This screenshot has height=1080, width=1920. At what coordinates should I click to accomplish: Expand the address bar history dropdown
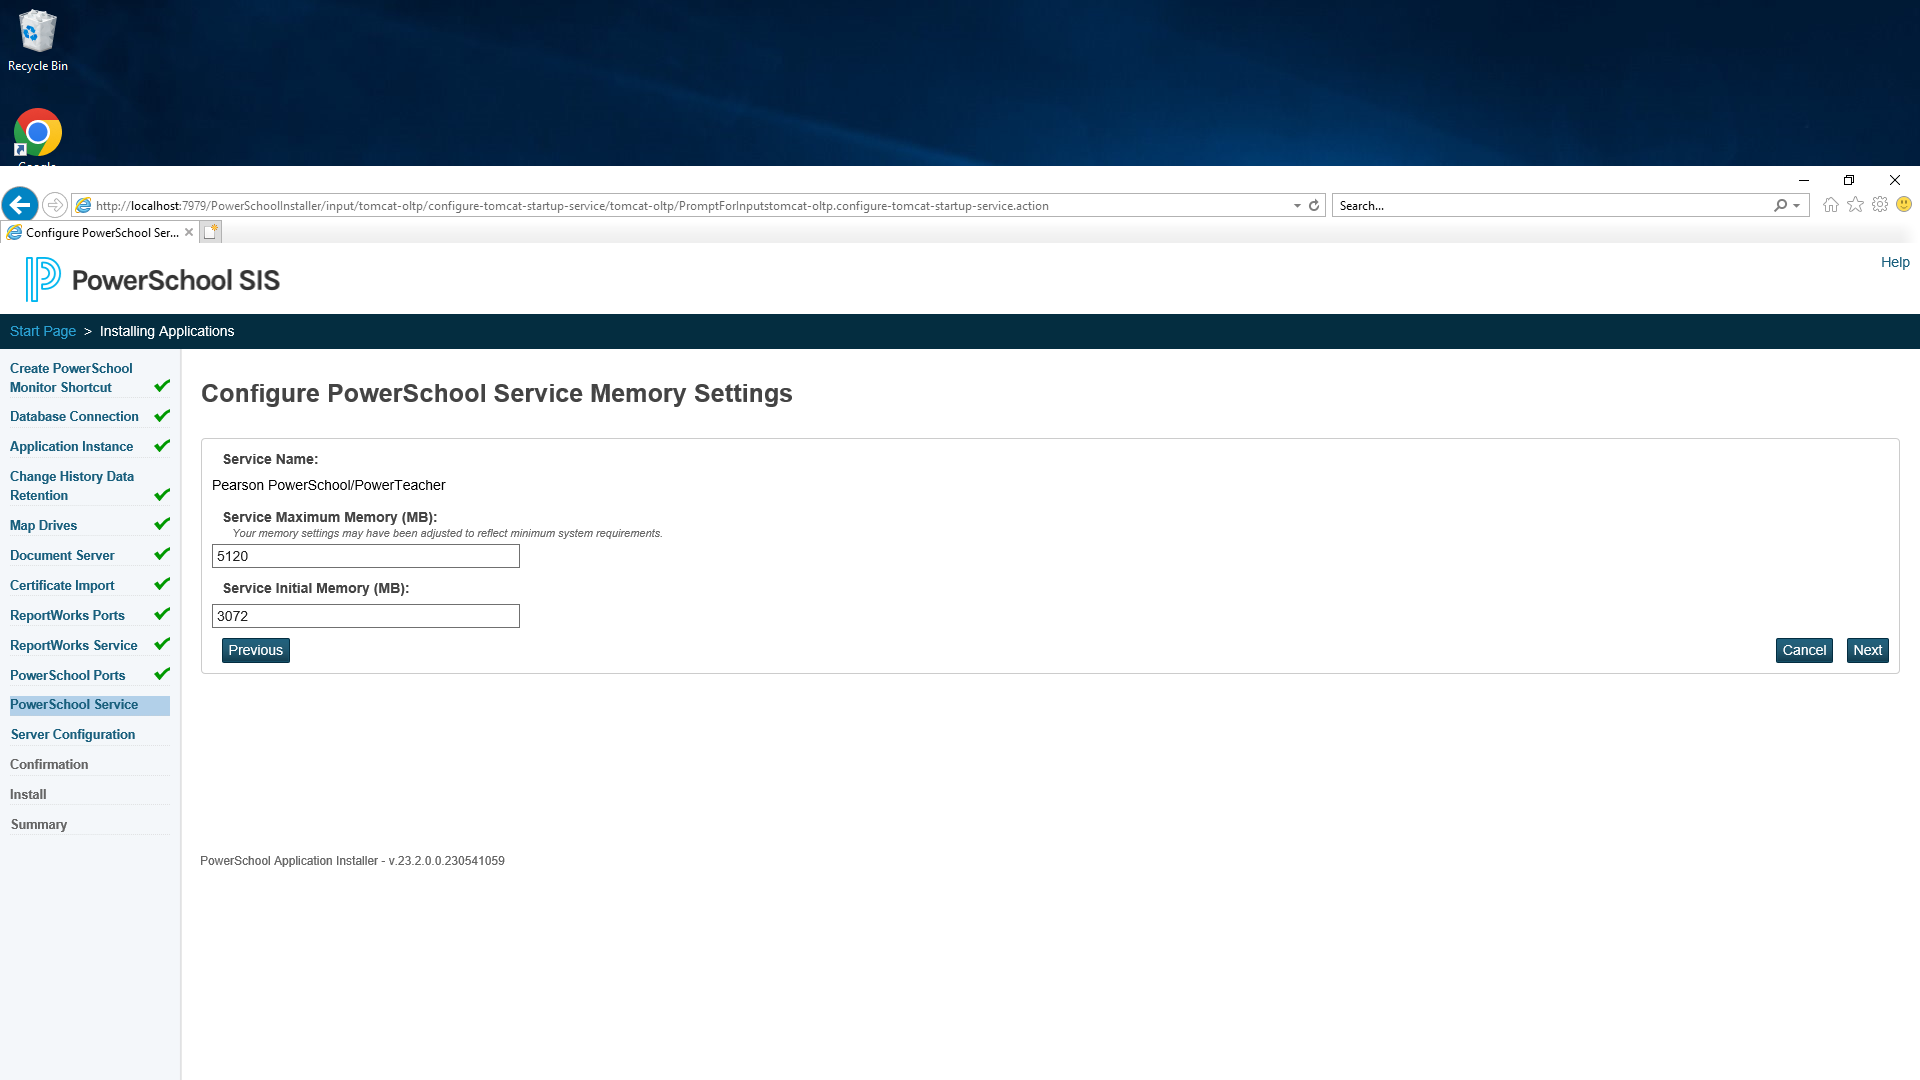point(1297,205)
